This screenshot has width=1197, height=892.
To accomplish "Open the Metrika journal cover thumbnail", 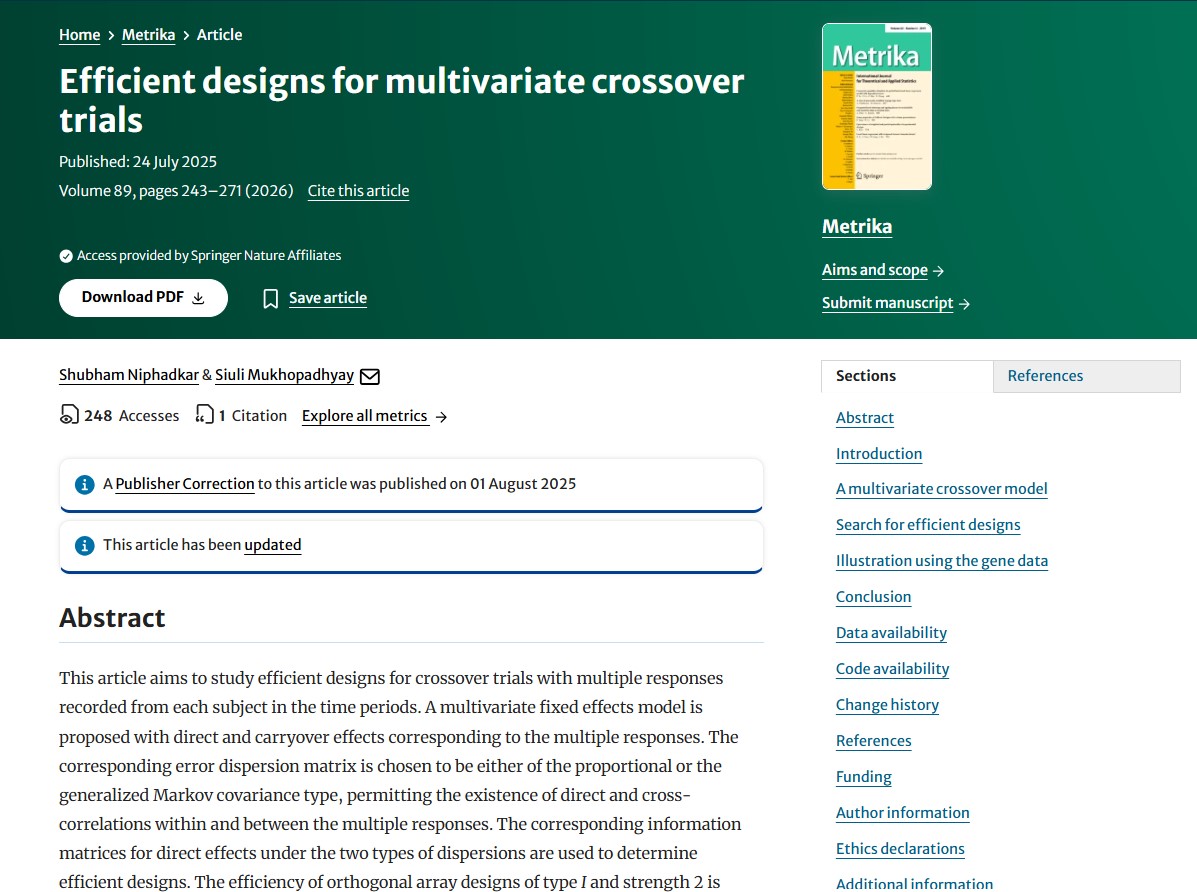I will pyautogui.click(x=876, y=106).
